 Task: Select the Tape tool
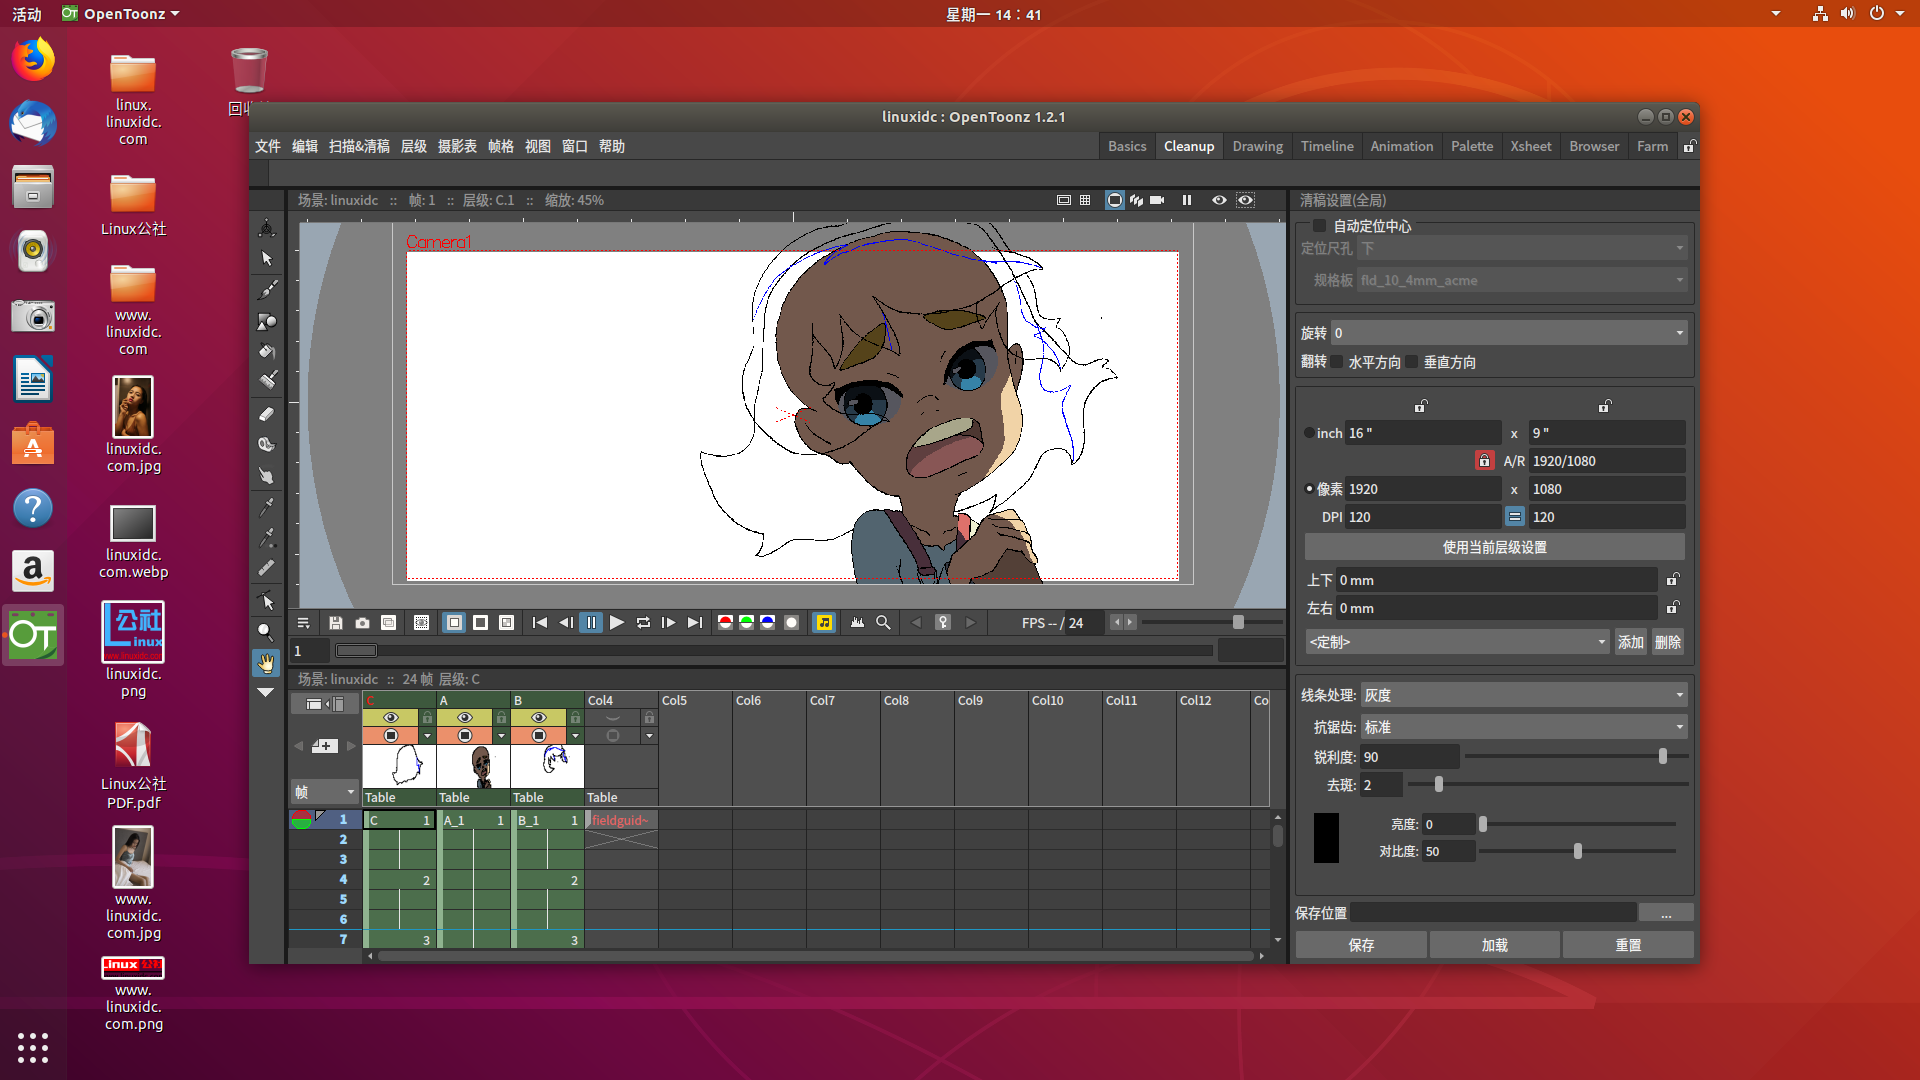pyautogui.click(x=266, y=443)
